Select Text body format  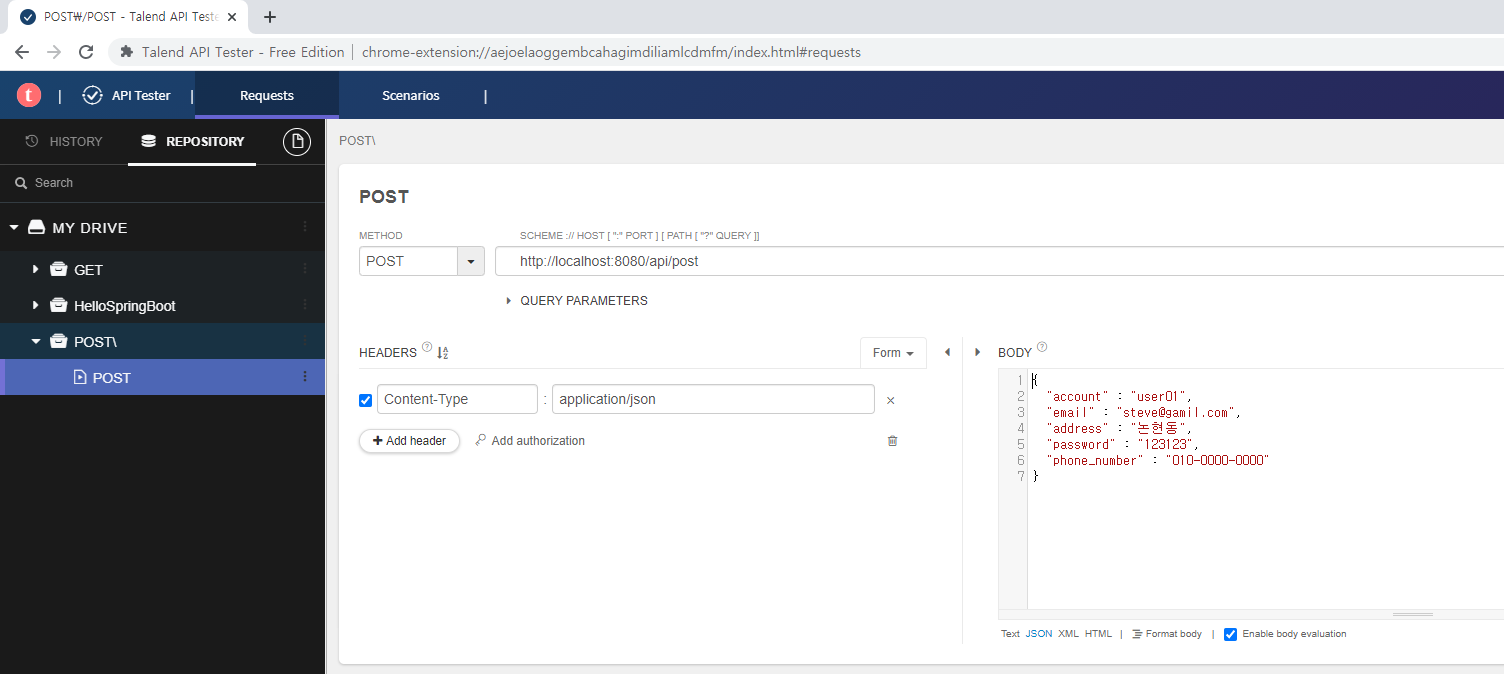1010,634
